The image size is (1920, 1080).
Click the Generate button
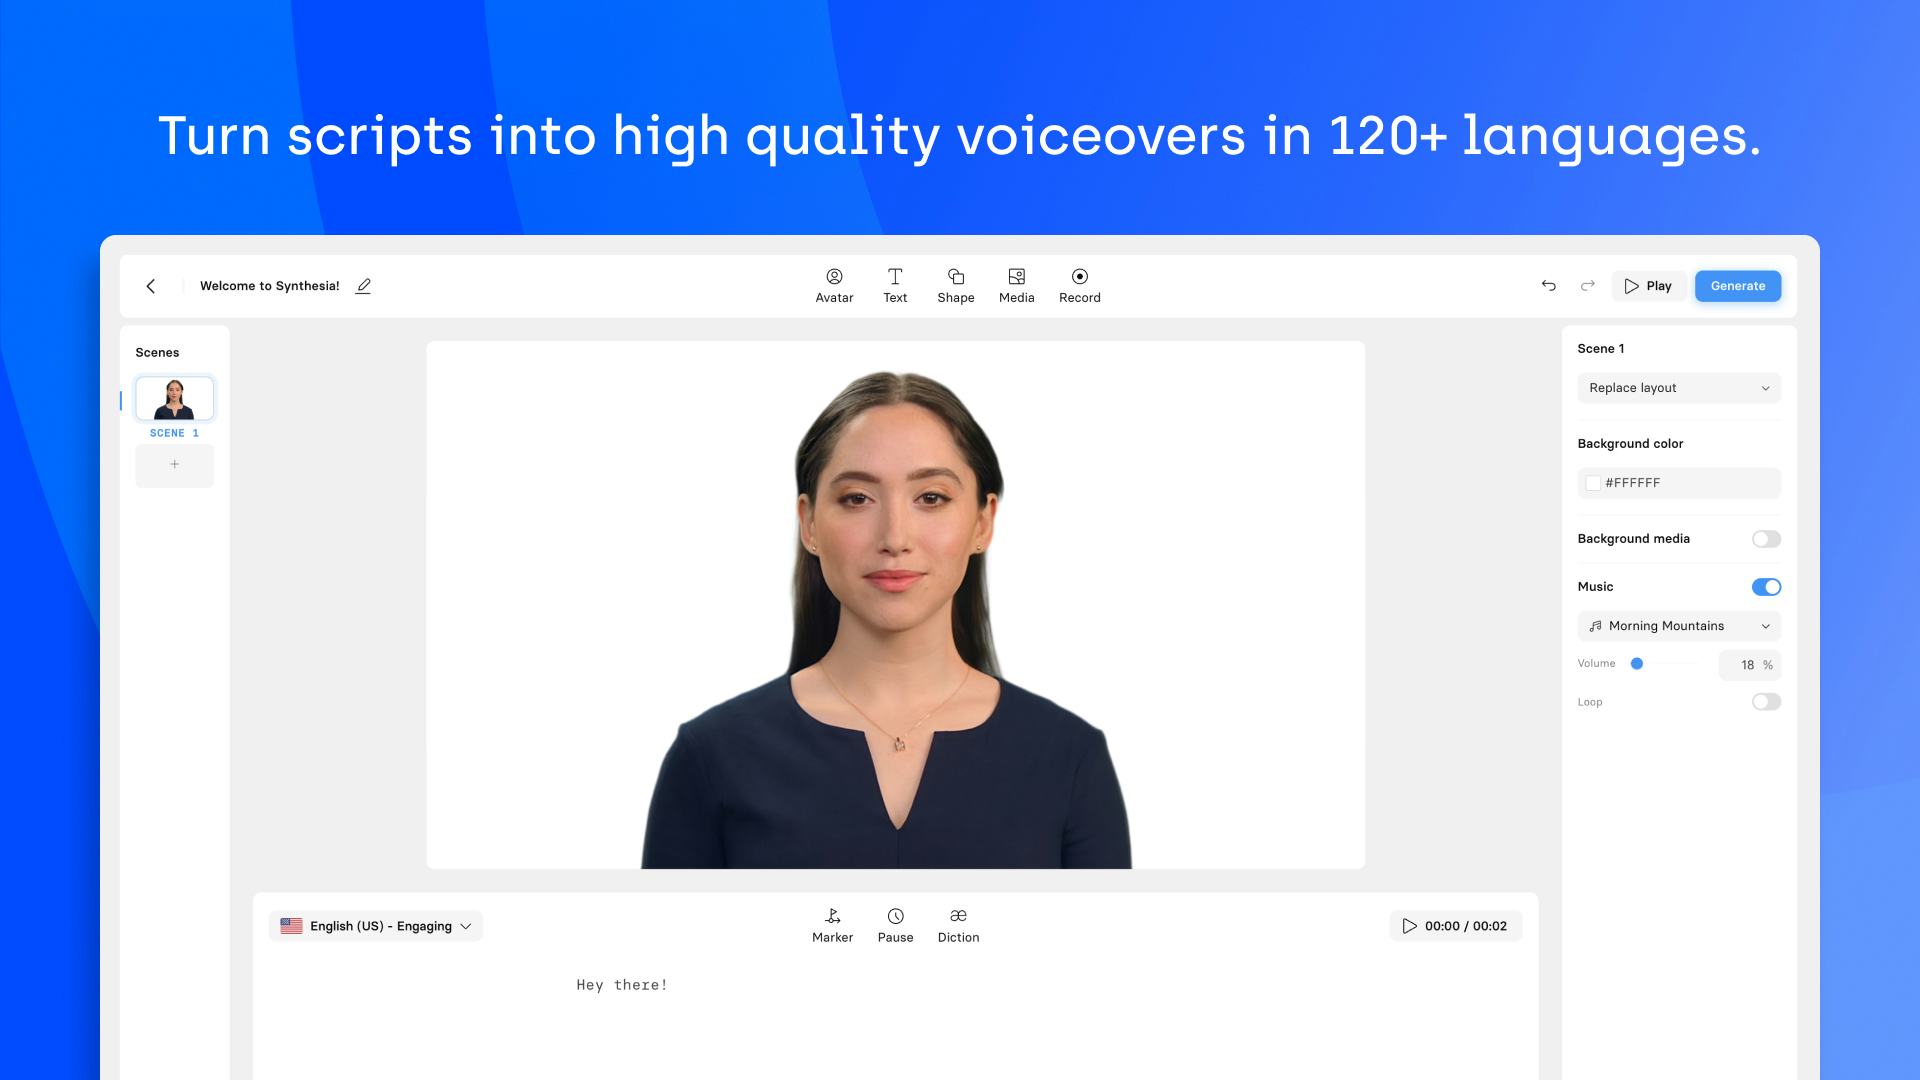(x=1738, y=286)
